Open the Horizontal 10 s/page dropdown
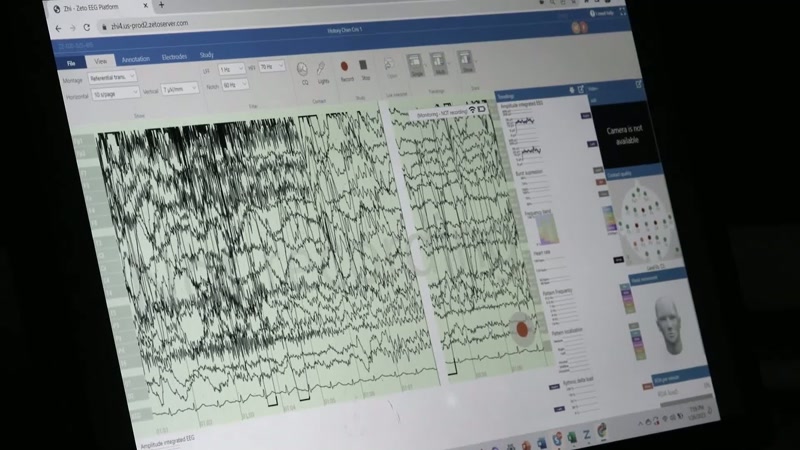 115,93
